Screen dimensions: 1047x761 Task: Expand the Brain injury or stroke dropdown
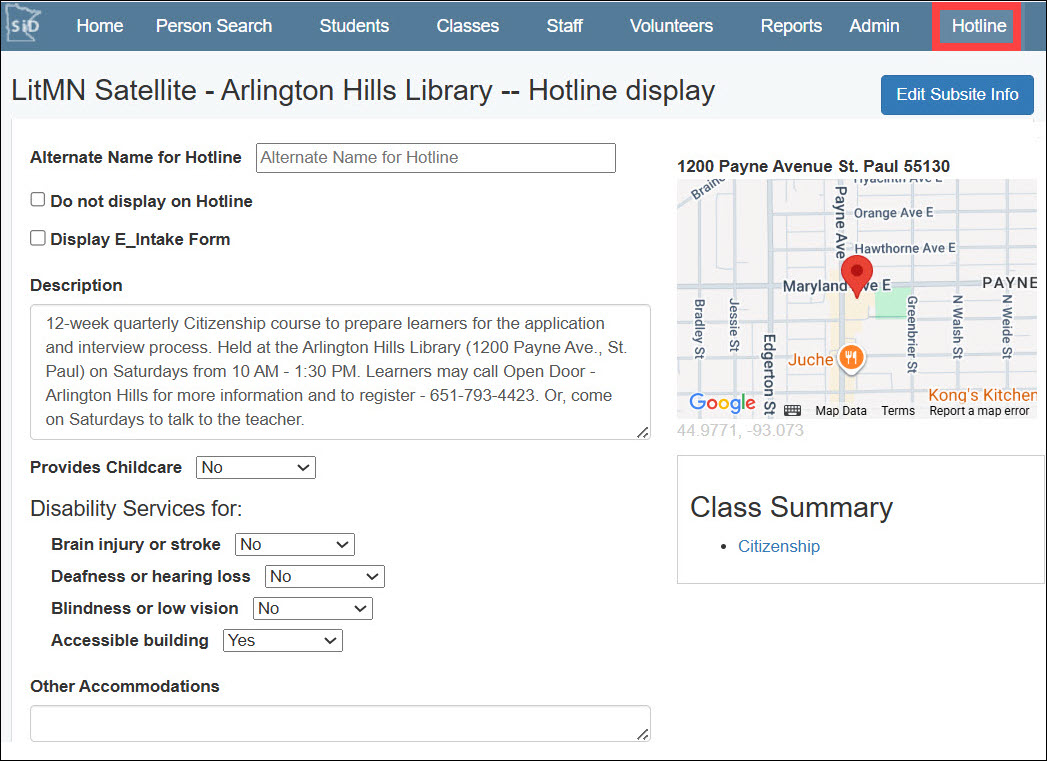click(x=294, y=544)
